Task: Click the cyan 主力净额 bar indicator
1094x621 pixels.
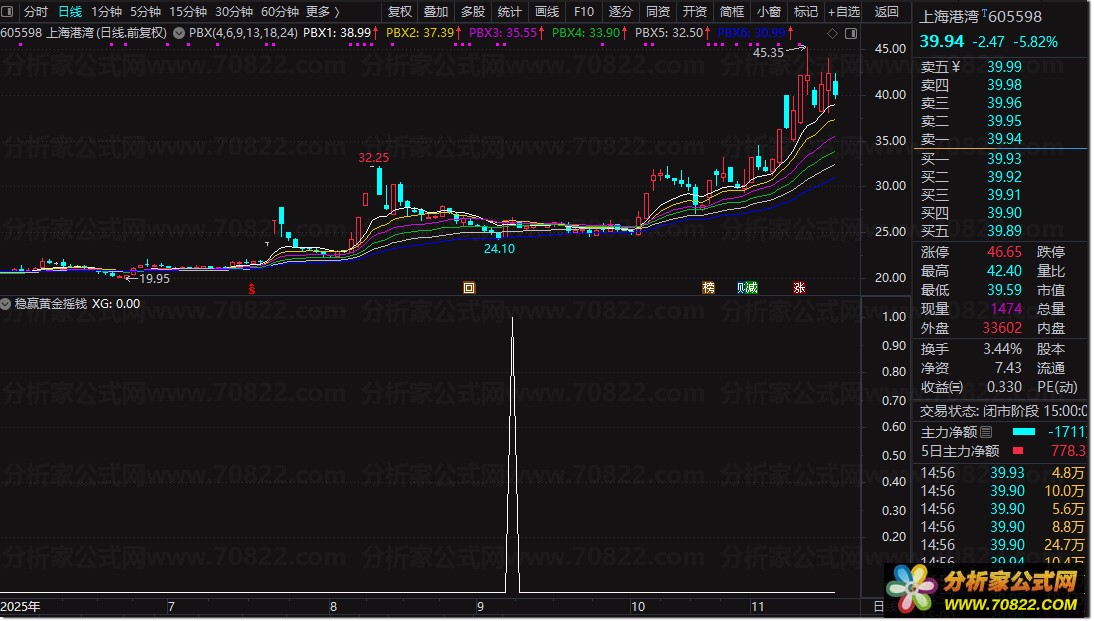Action: tap(1024, 432)
